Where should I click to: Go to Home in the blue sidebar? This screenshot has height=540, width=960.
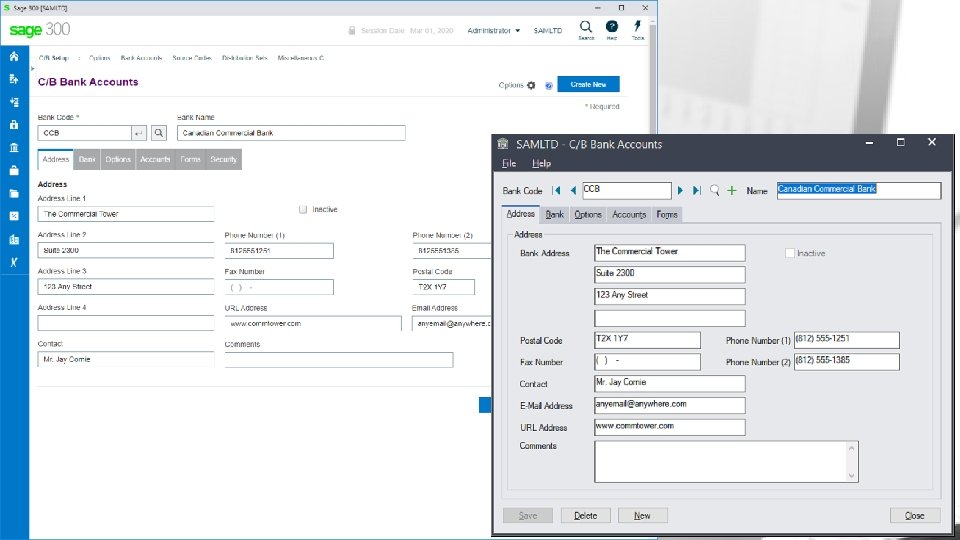click(x=14, y=56)
